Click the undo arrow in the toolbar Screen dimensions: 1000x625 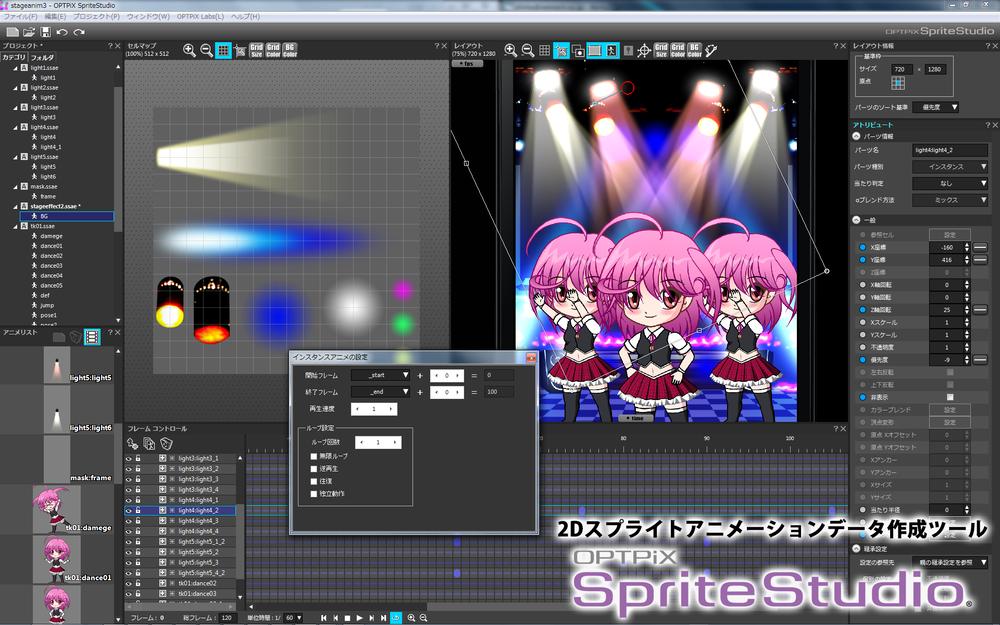click(63, 32)
